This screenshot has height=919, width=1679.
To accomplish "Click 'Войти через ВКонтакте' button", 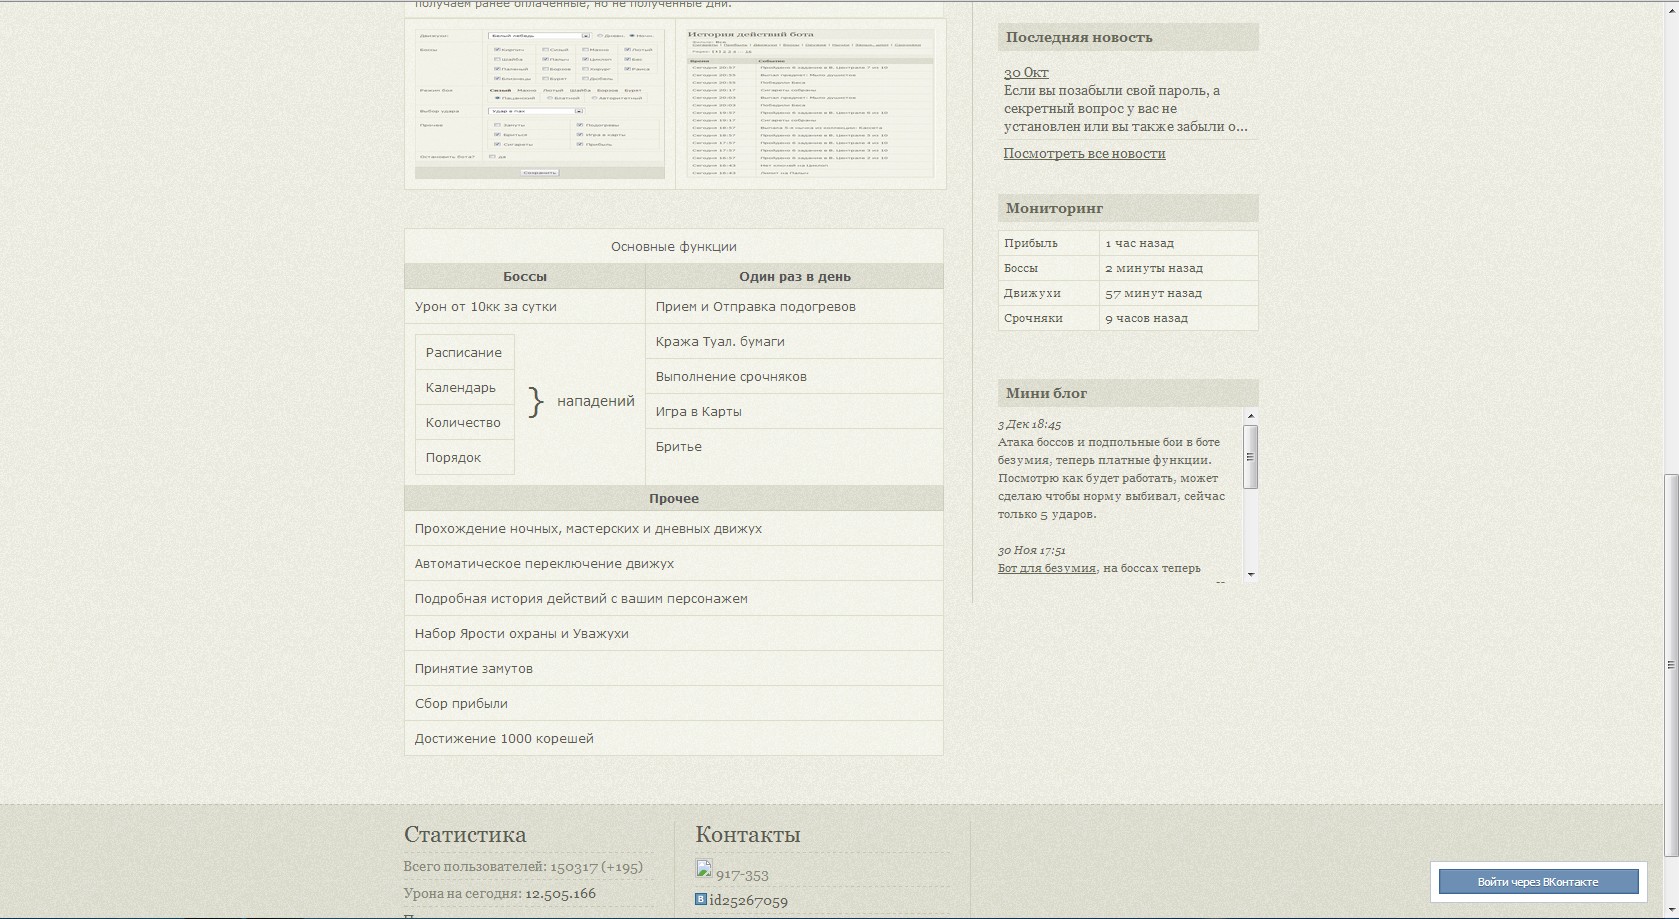I will point(1538,882).
